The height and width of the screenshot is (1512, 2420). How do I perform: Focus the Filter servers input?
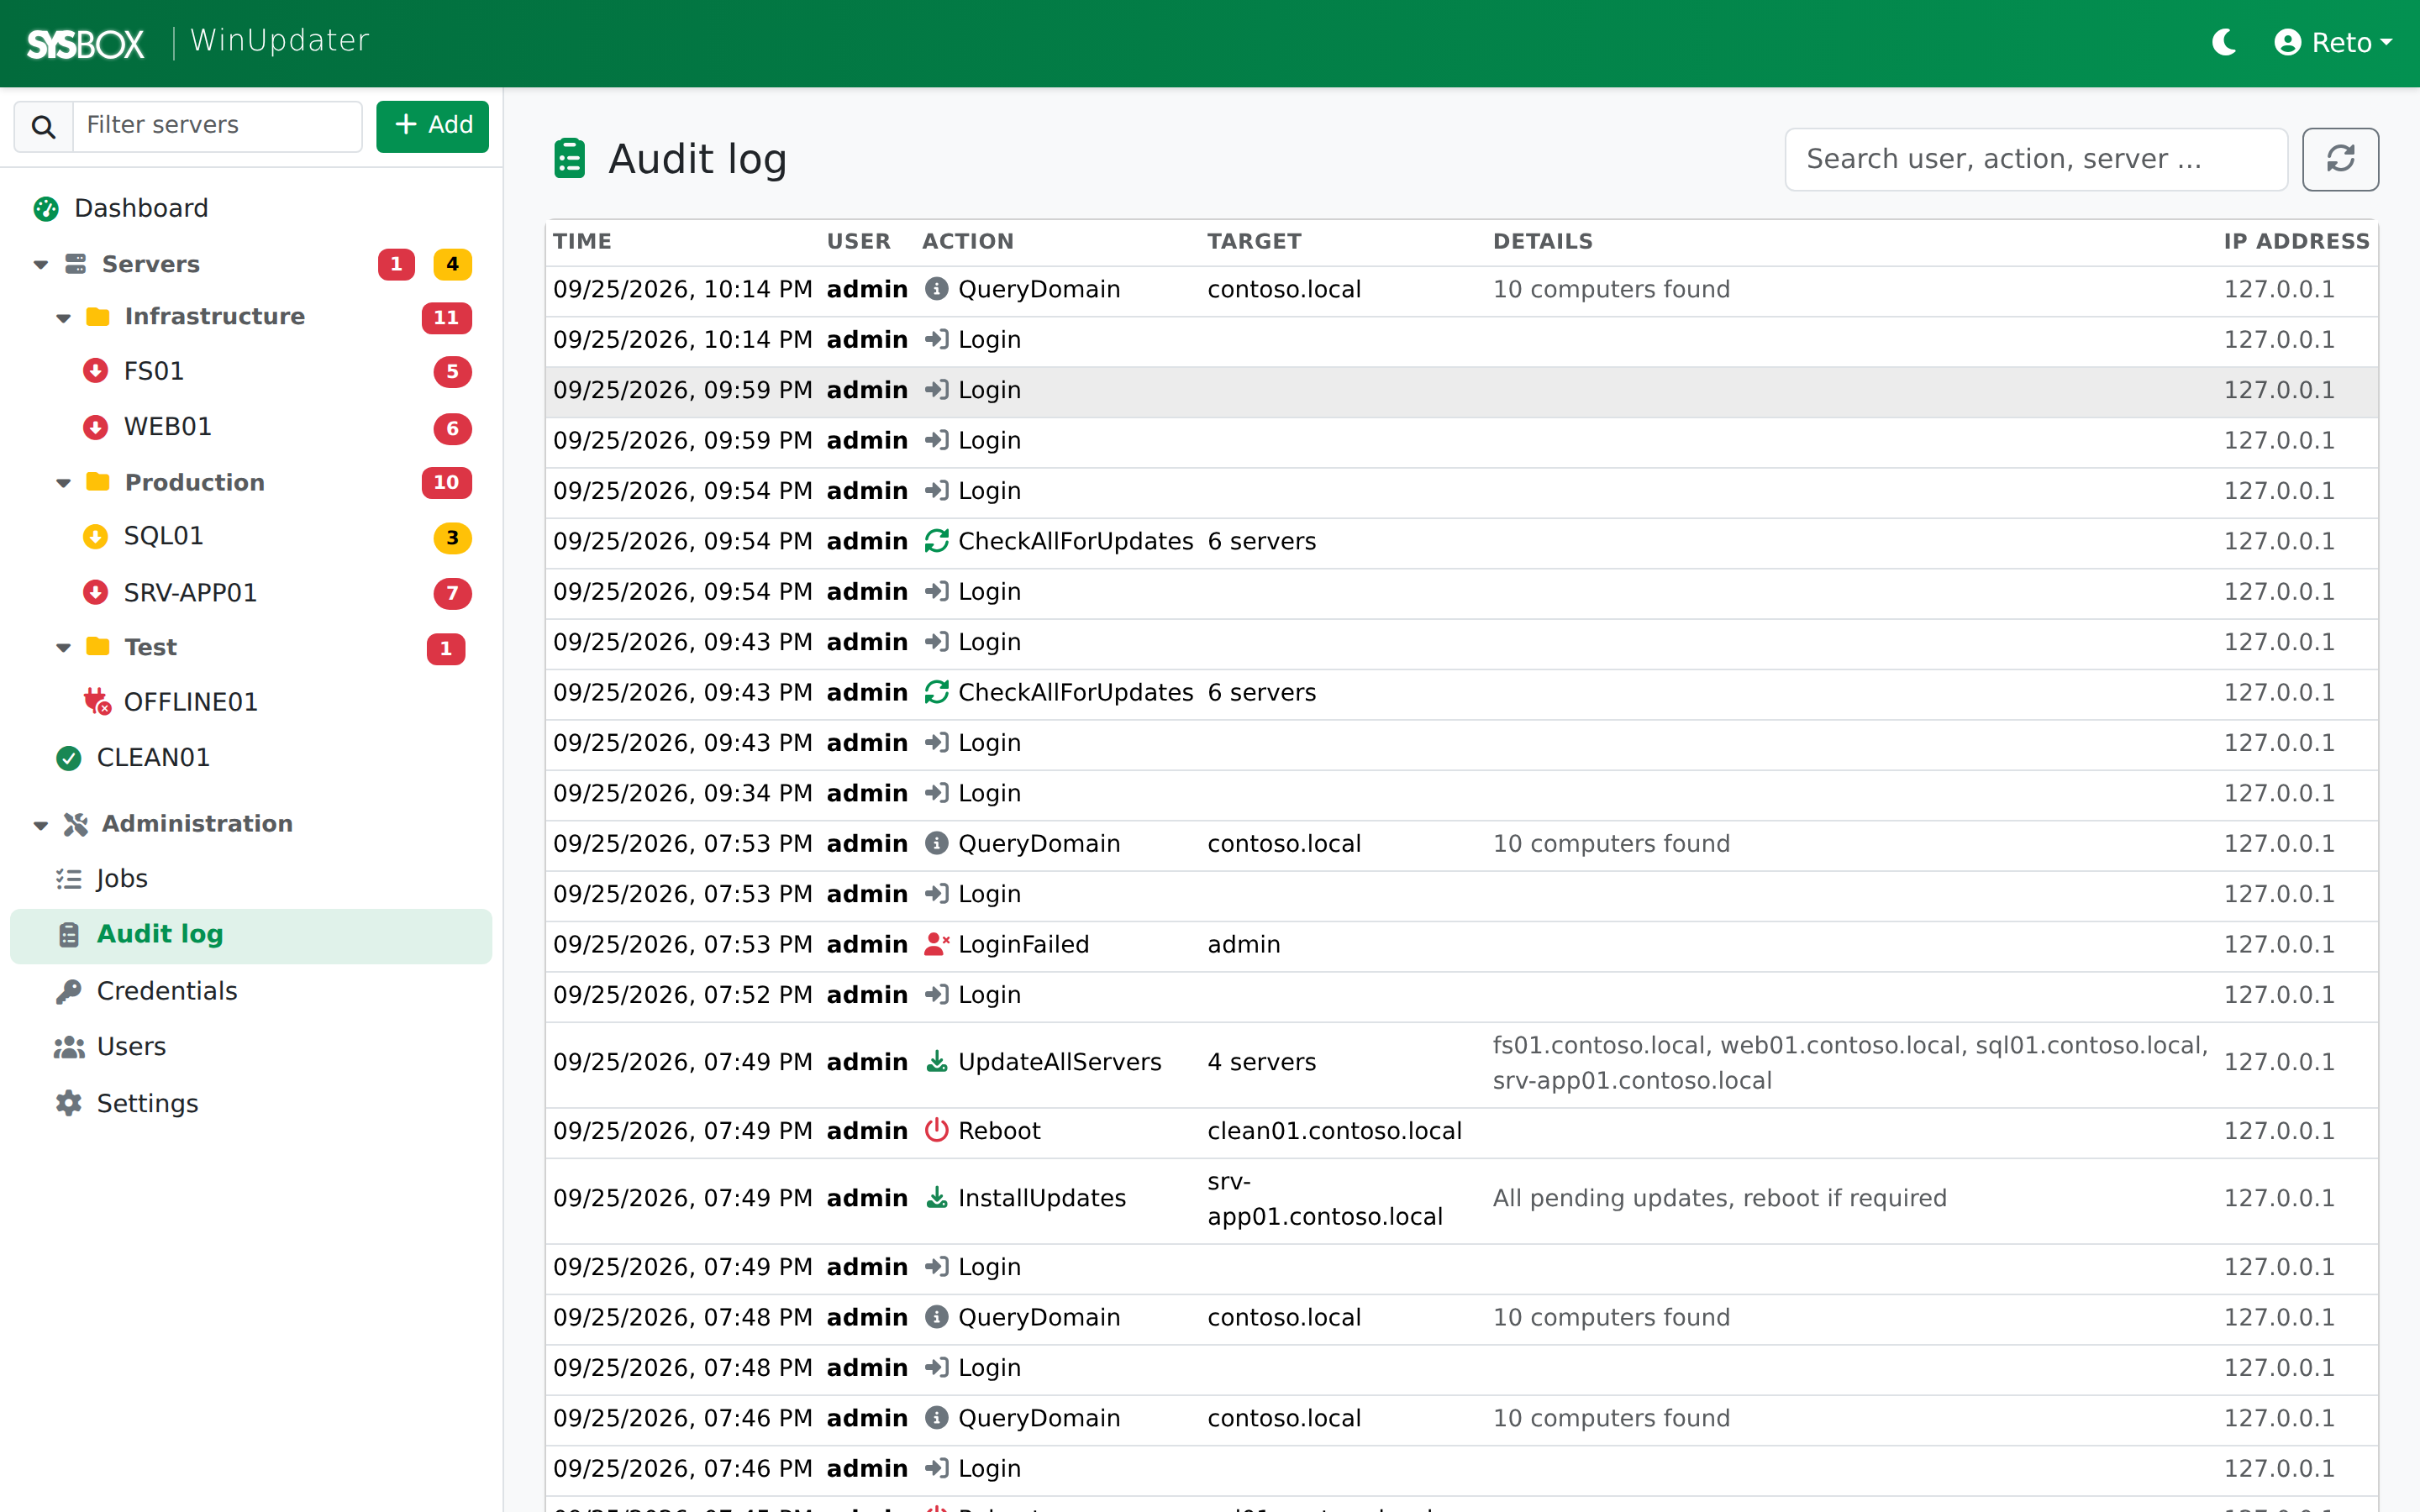[x=217, y=126]
